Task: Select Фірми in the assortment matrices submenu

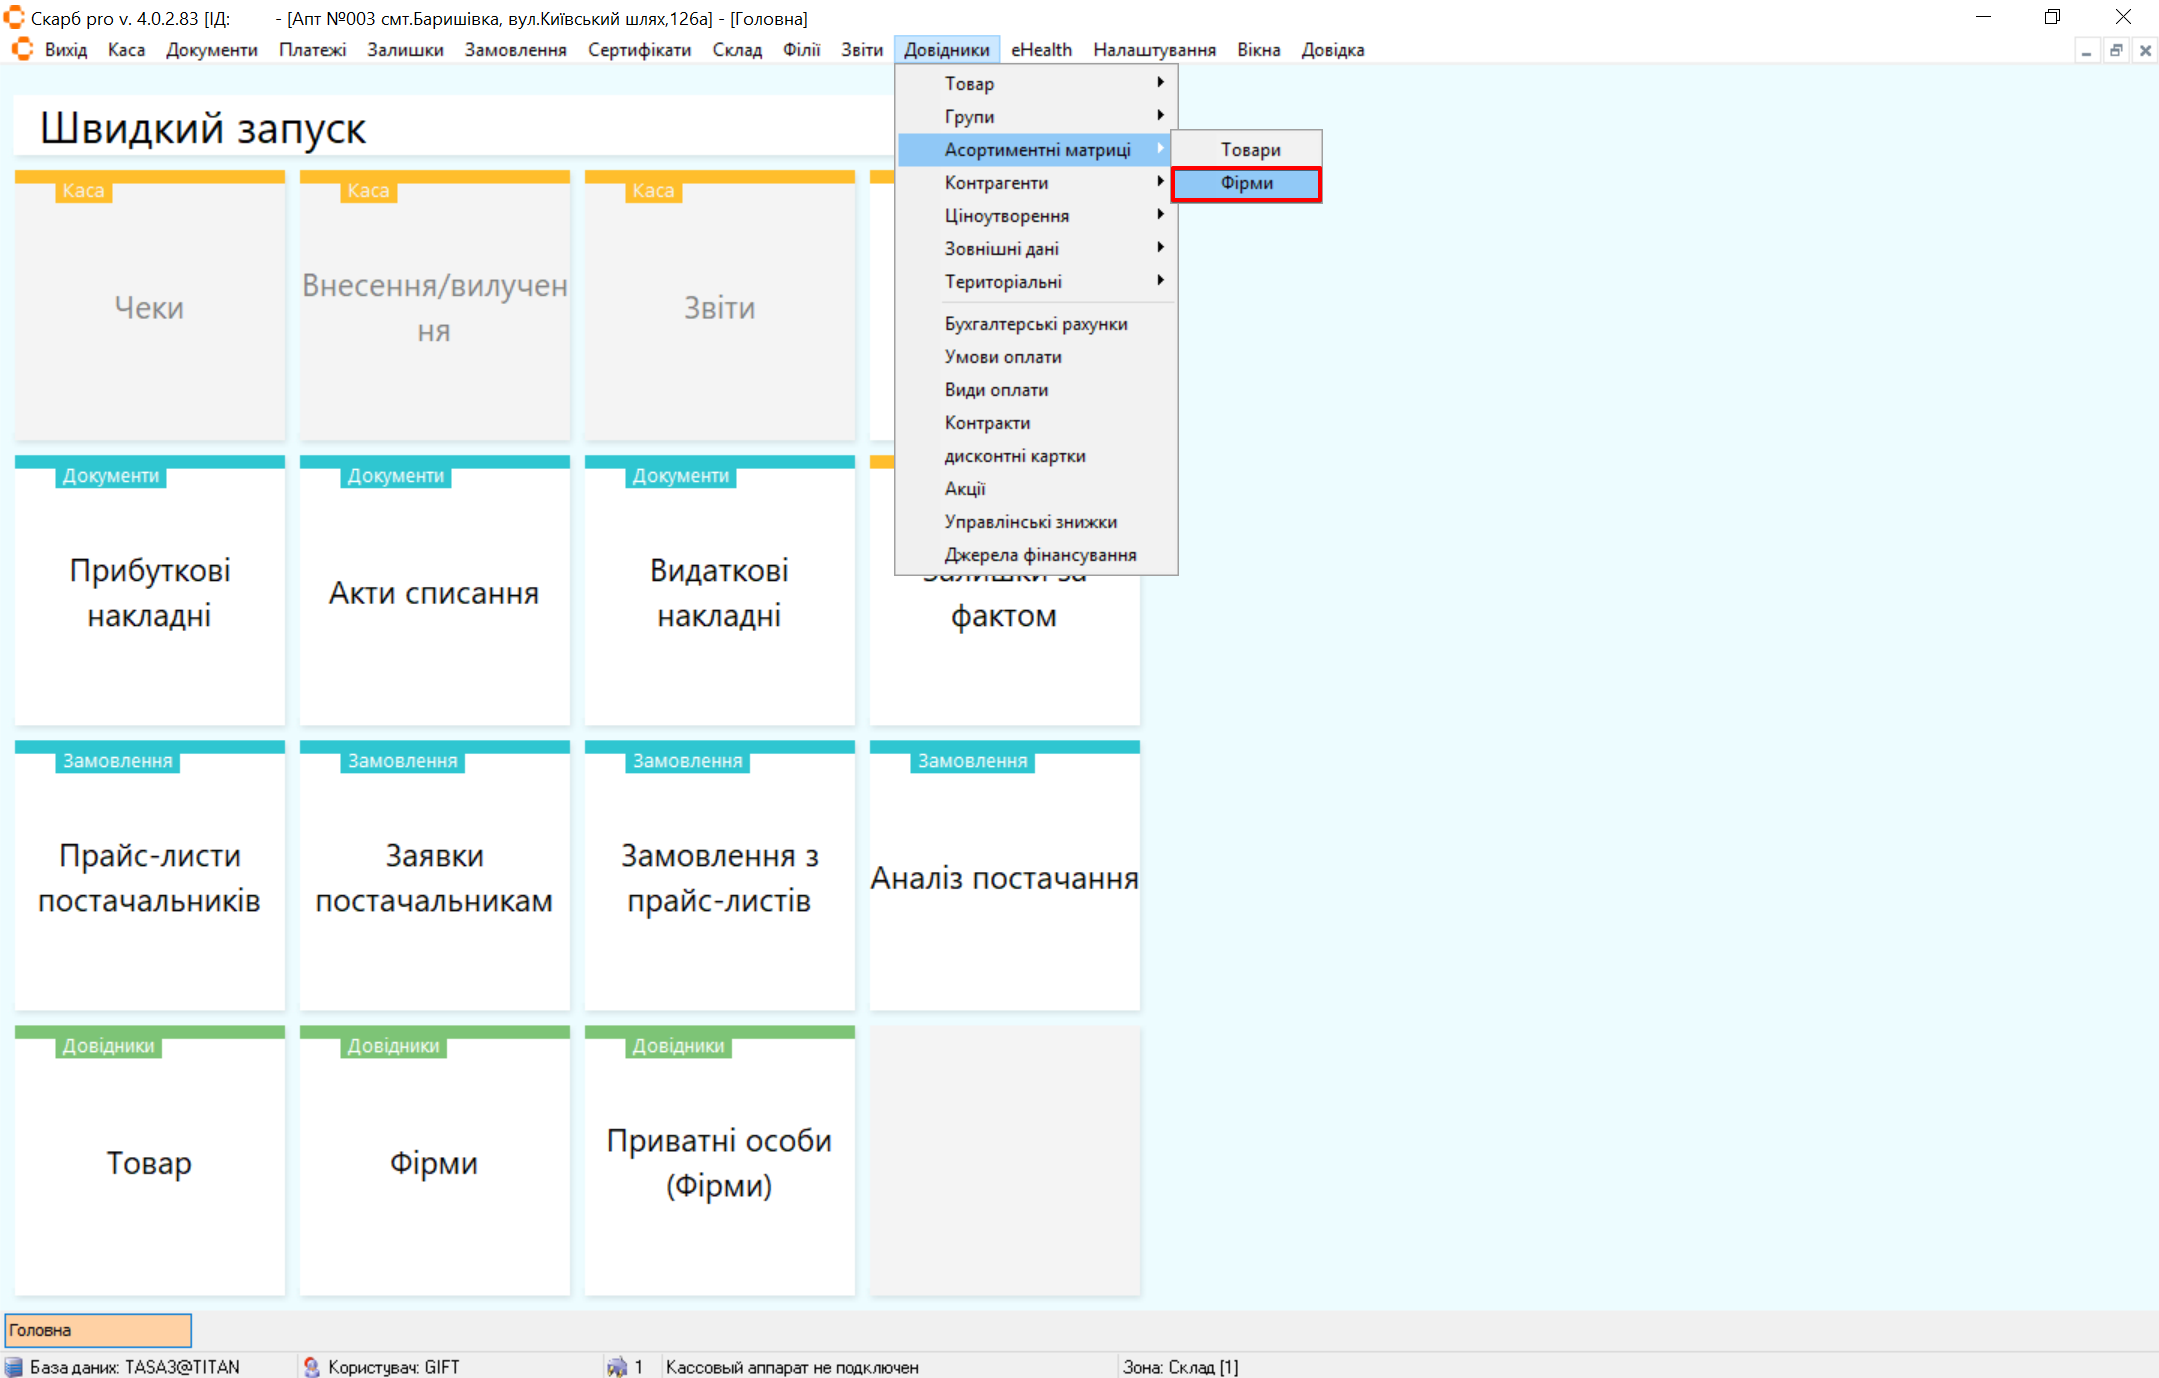Action: click(x=1246, y=183)
